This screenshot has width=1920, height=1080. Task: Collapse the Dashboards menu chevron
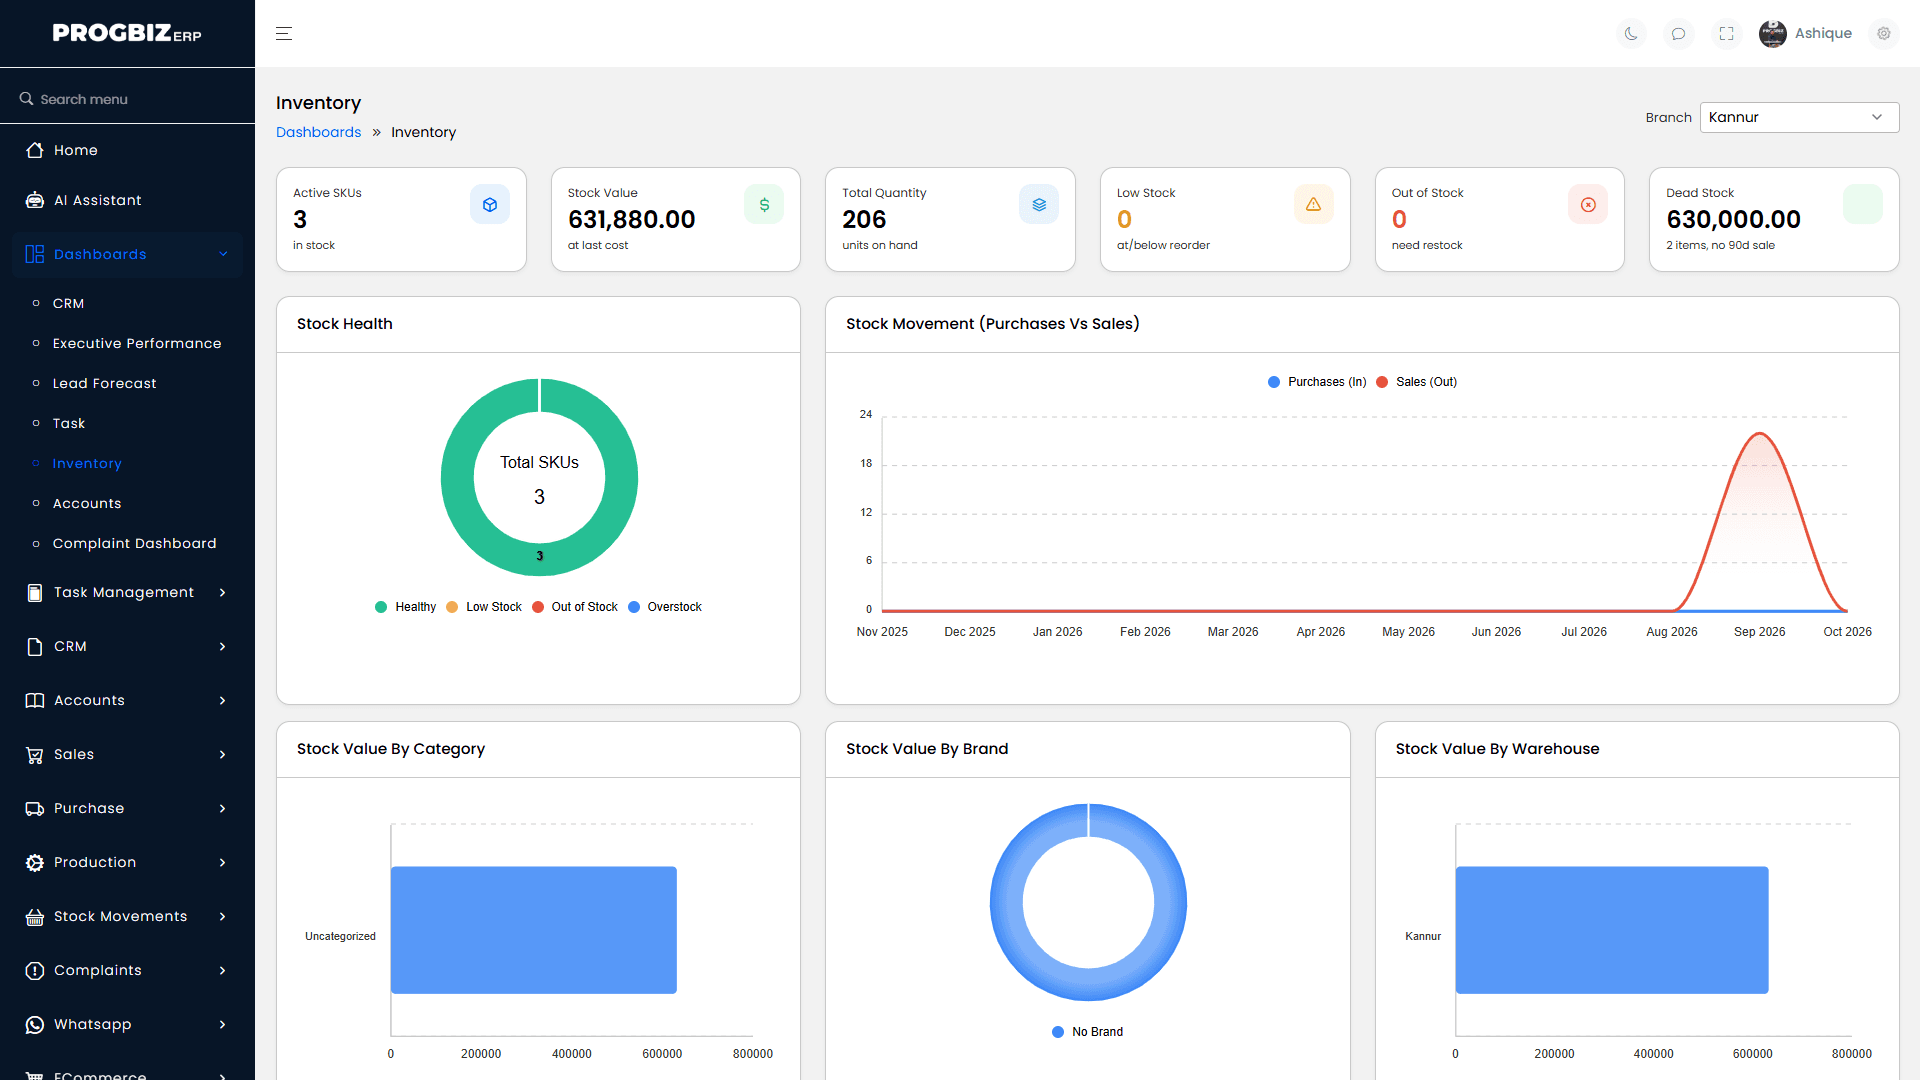pos(223,255)
